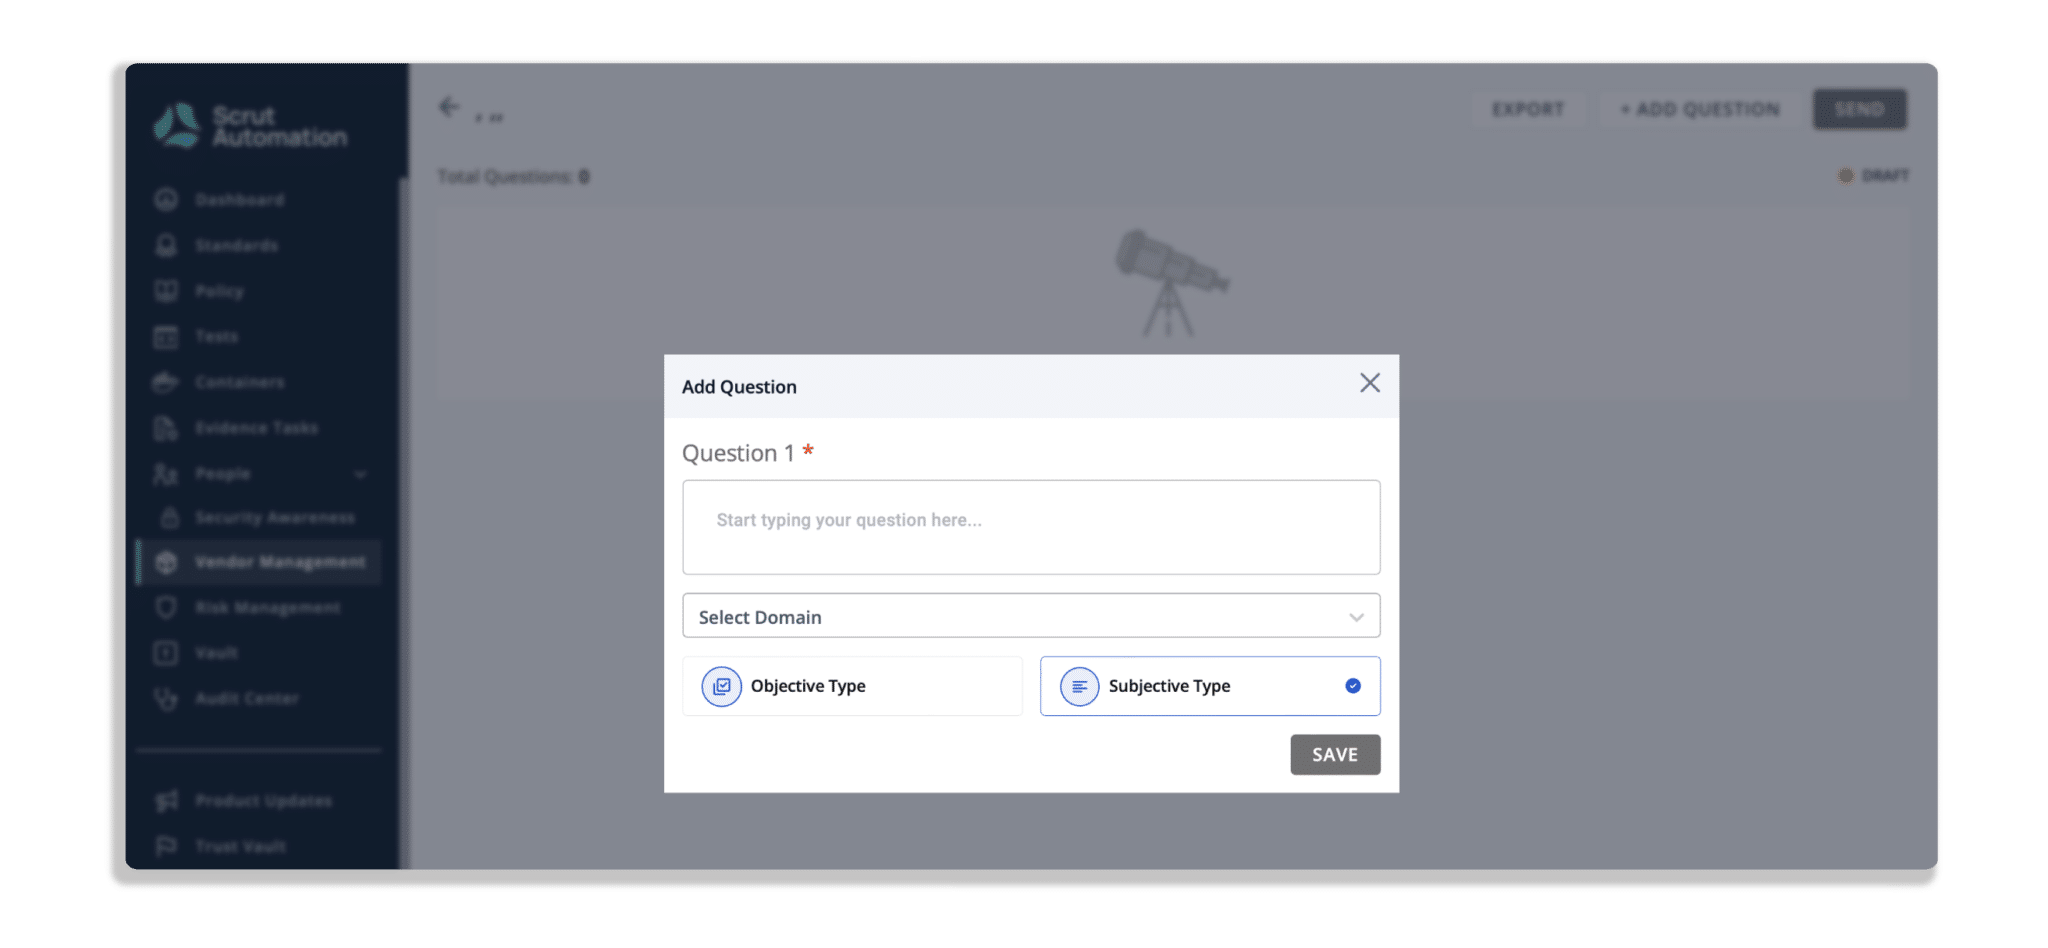This screenshot has height=948, width=2048.
Task: Click the Objective Type icon
Action: point(721,686)
